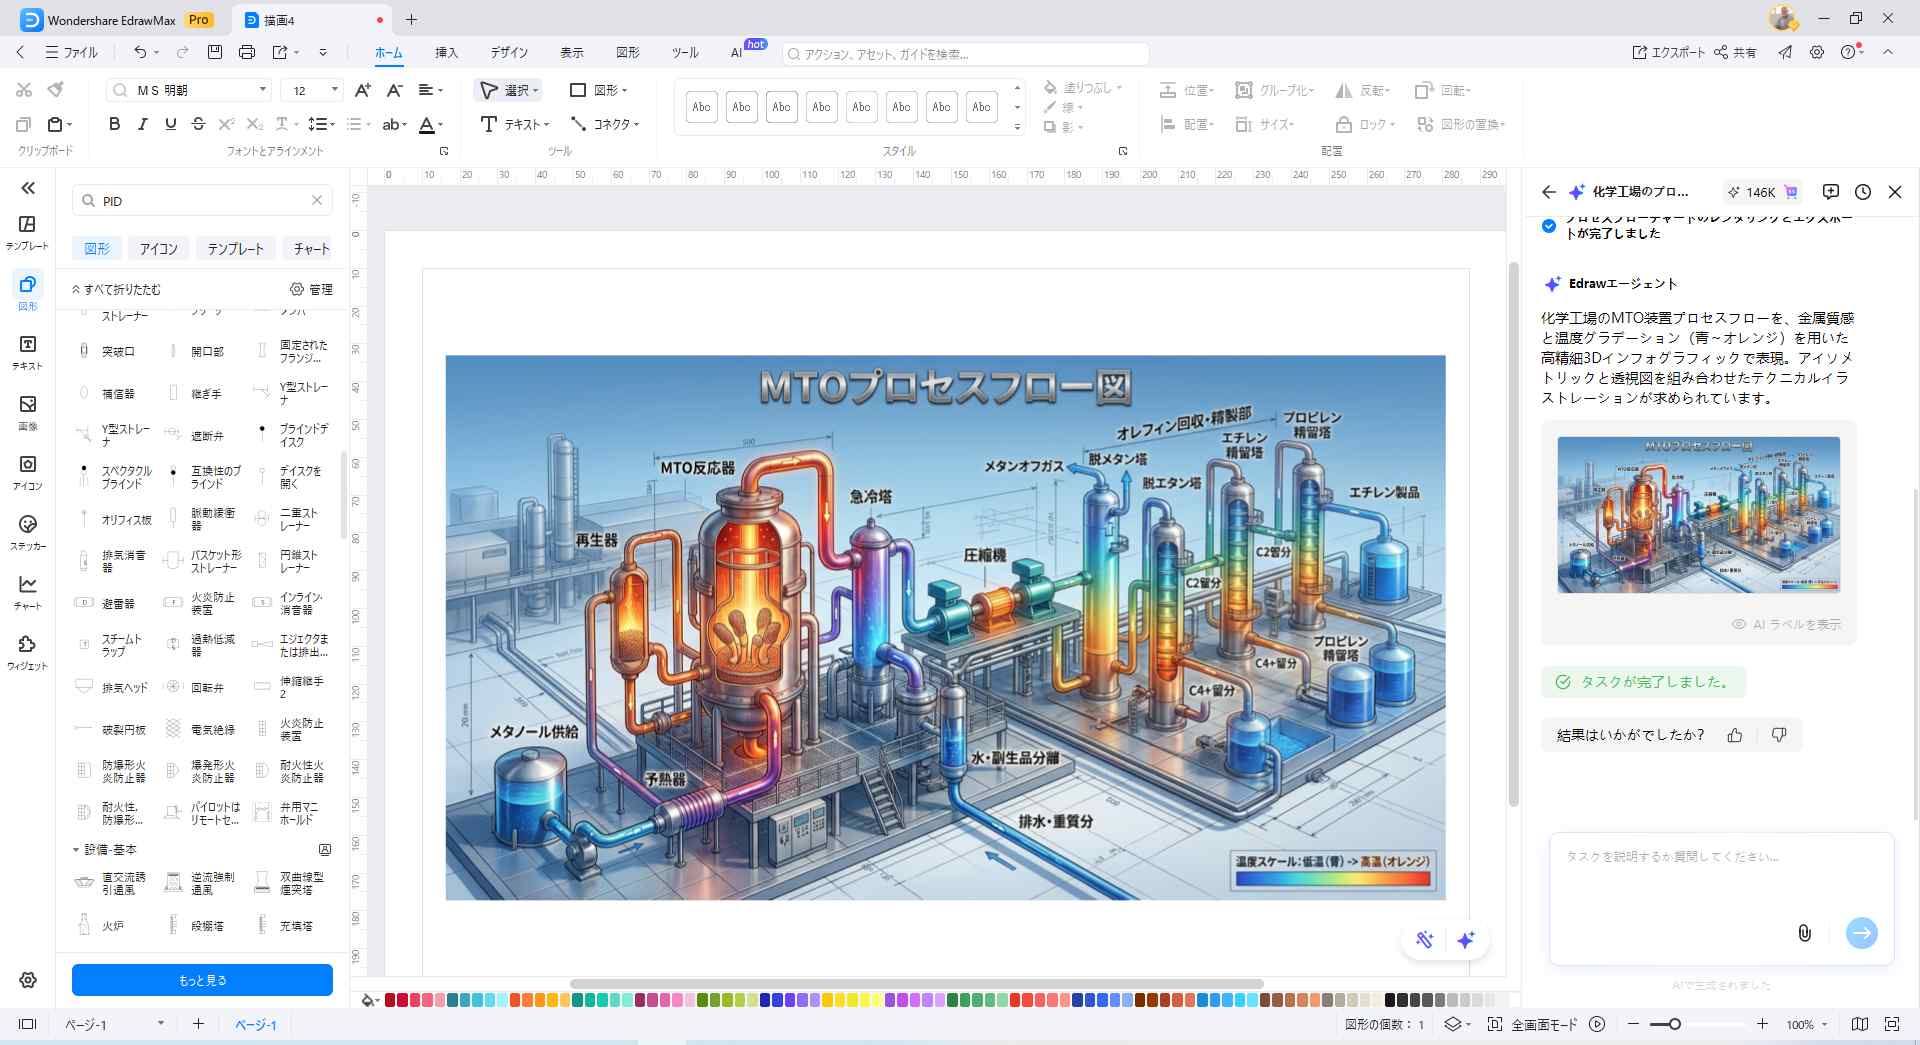Open the Widgets panel in sidebar
The image size is (1920, 1045).
(27, 651)
